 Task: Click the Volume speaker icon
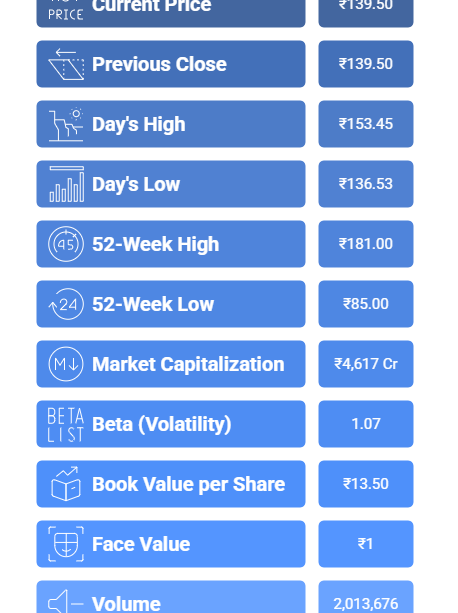66,603
